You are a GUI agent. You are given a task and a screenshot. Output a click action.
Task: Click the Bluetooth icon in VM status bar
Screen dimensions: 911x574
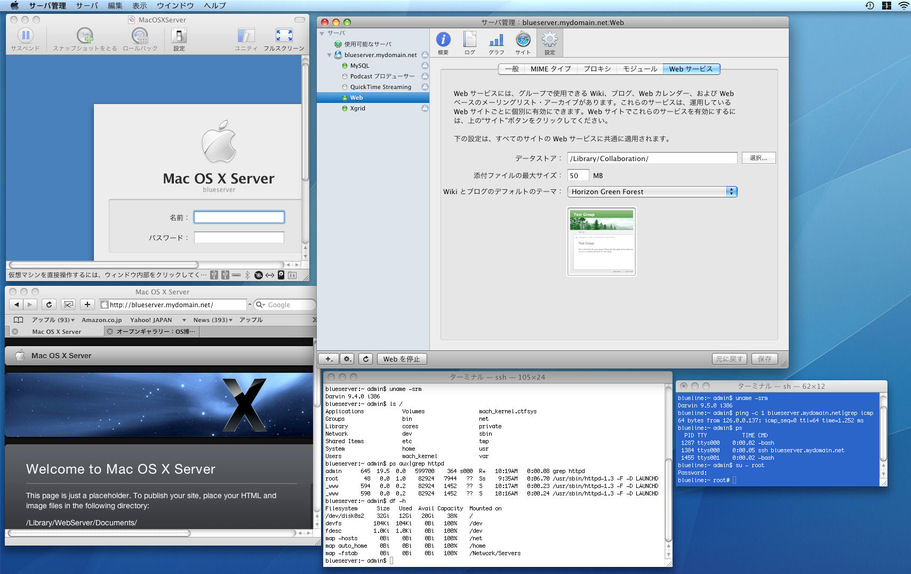247,275
